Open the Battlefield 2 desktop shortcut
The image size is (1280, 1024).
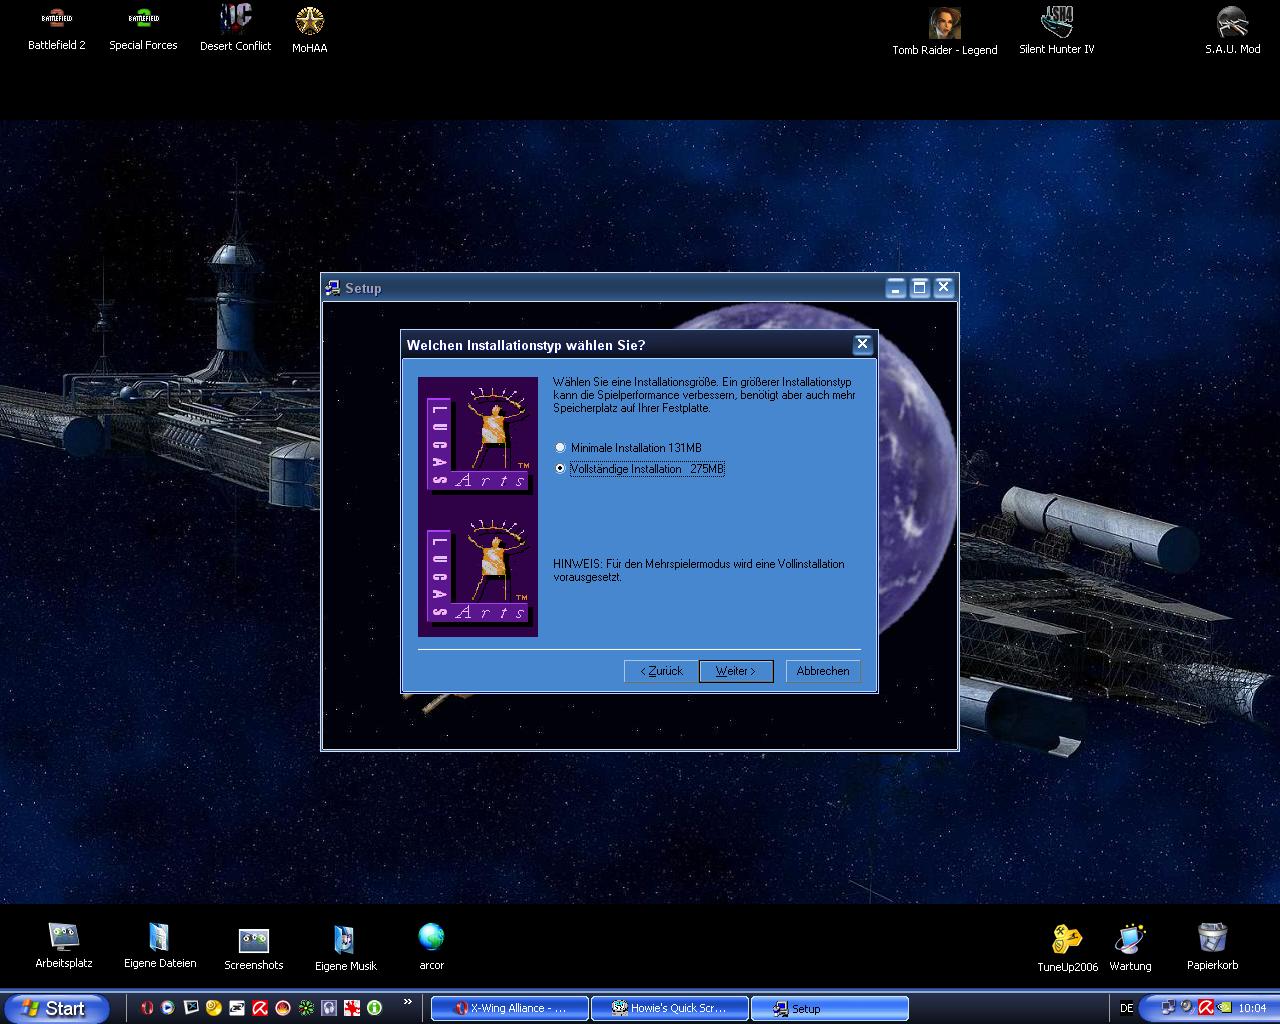click(x=57, y=29)
